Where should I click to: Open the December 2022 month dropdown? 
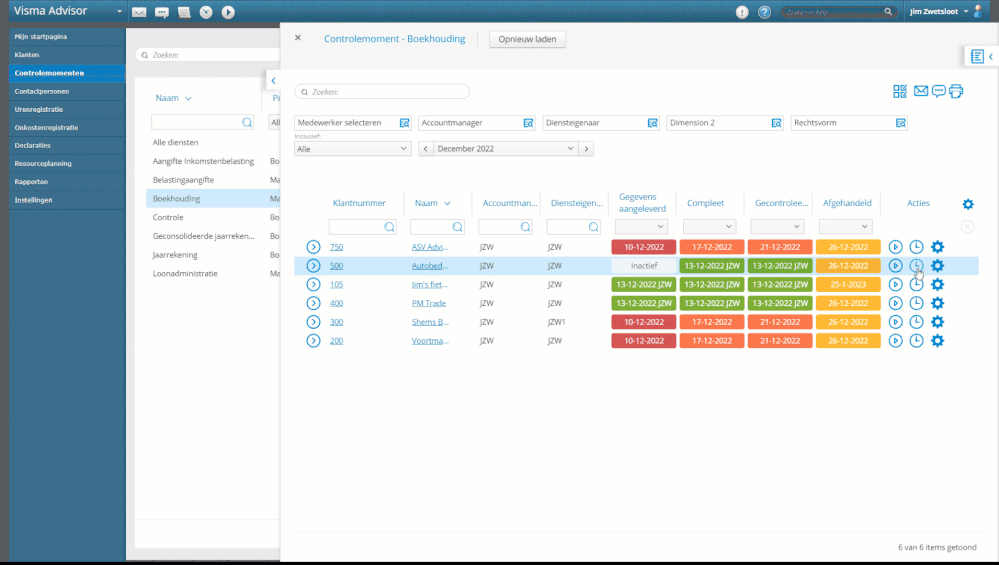[505, 148]
